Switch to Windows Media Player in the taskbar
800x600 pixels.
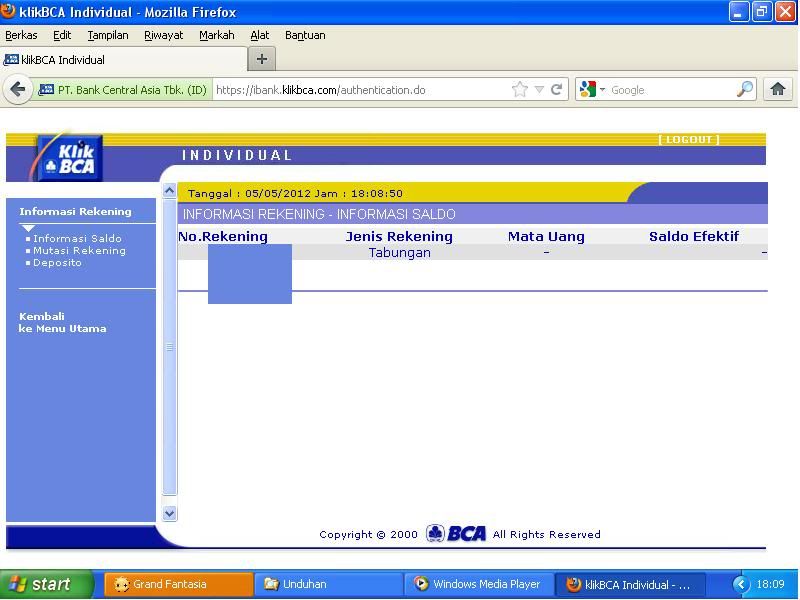(479, 584)
